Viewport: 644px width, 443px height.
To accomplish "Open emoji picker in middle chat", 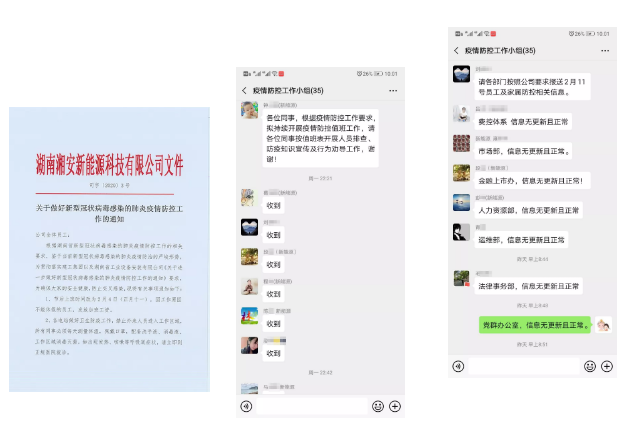I will coord(377,406).
